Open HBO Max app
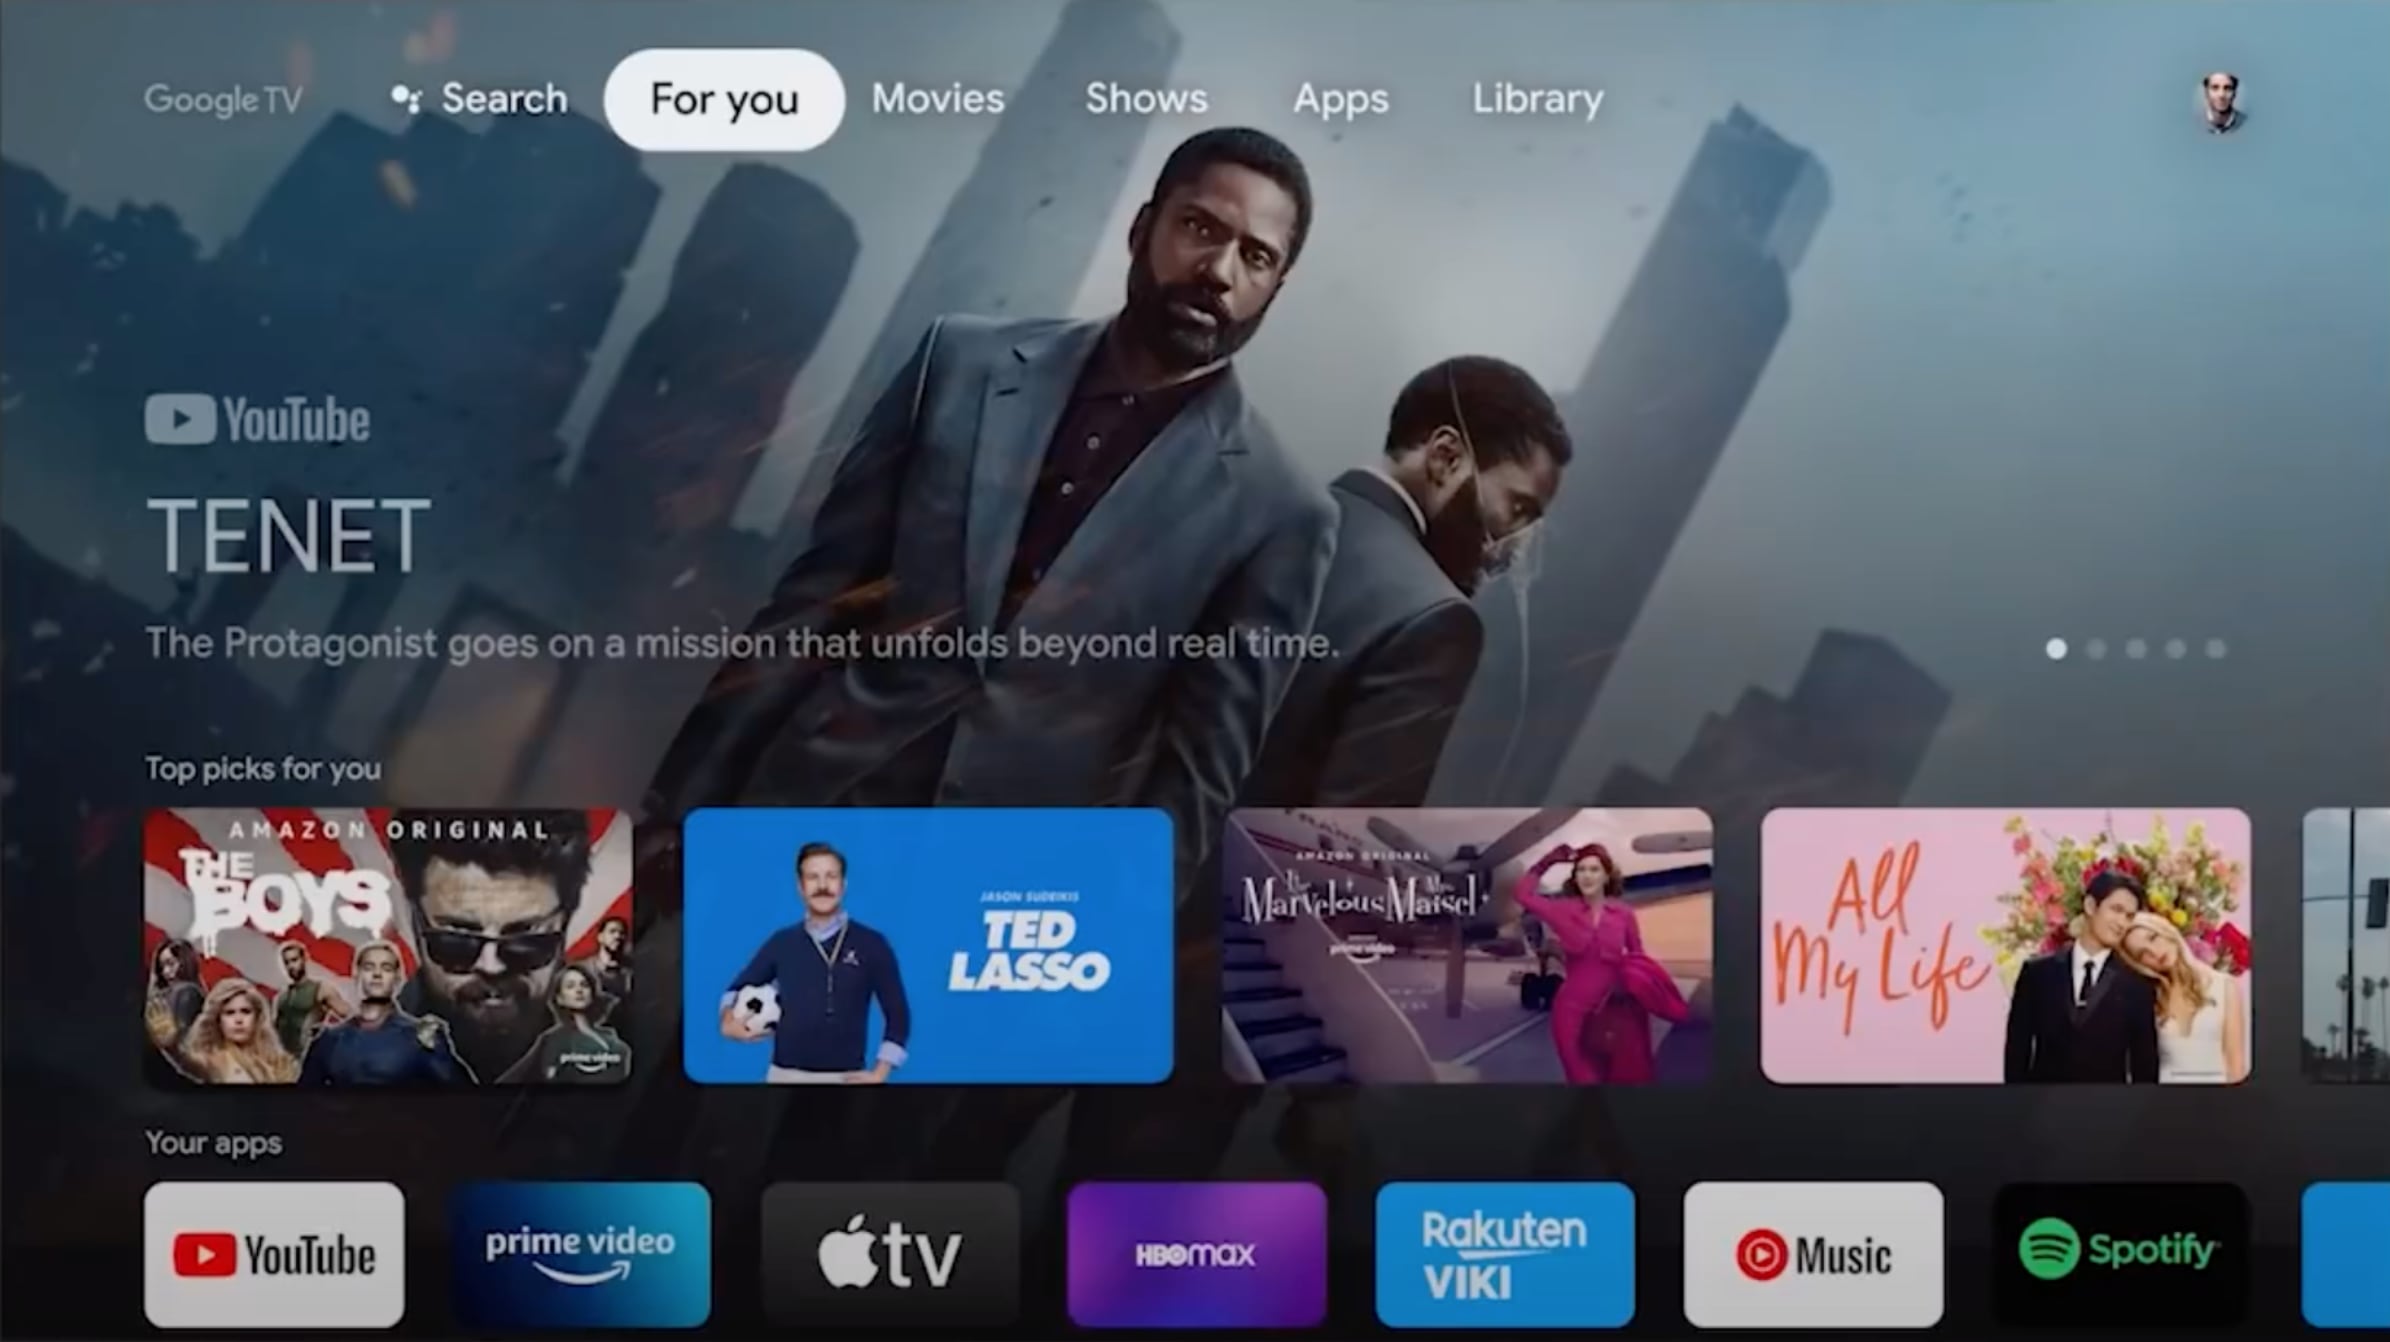Viewport: 2390px width, 1342px height. click(x=1197, y=1253)
